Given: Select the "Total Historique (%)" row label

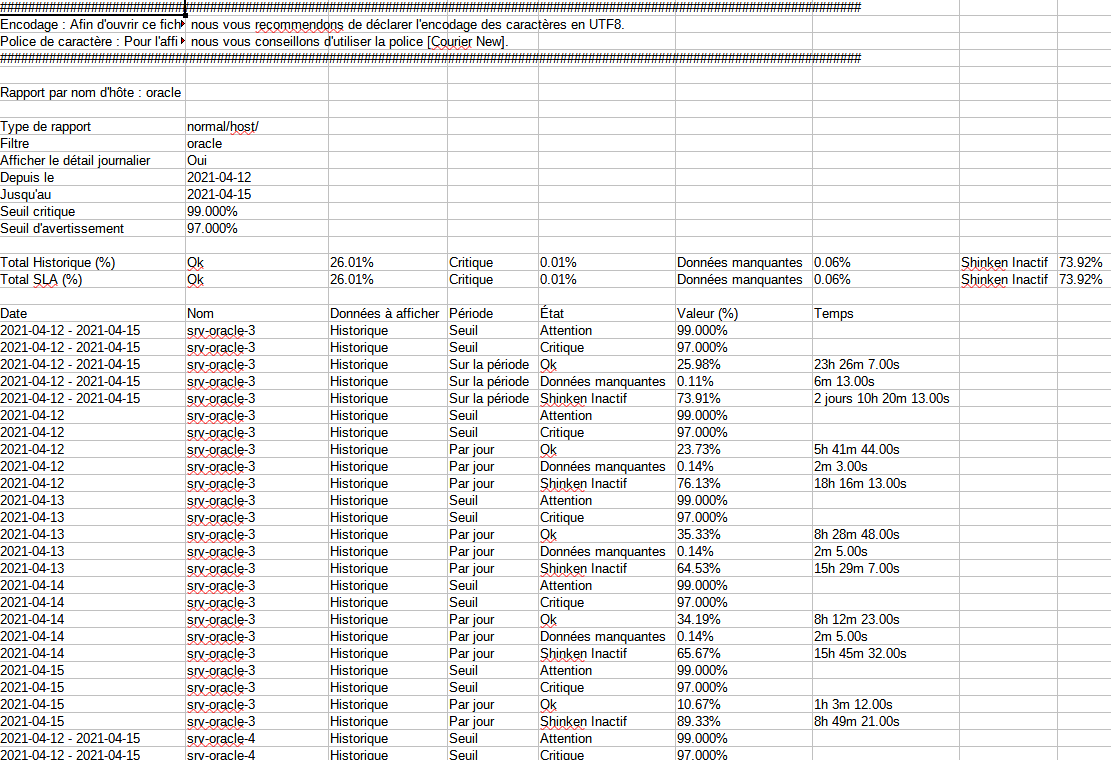Looking at the screenshot, I should coord(58,263).
